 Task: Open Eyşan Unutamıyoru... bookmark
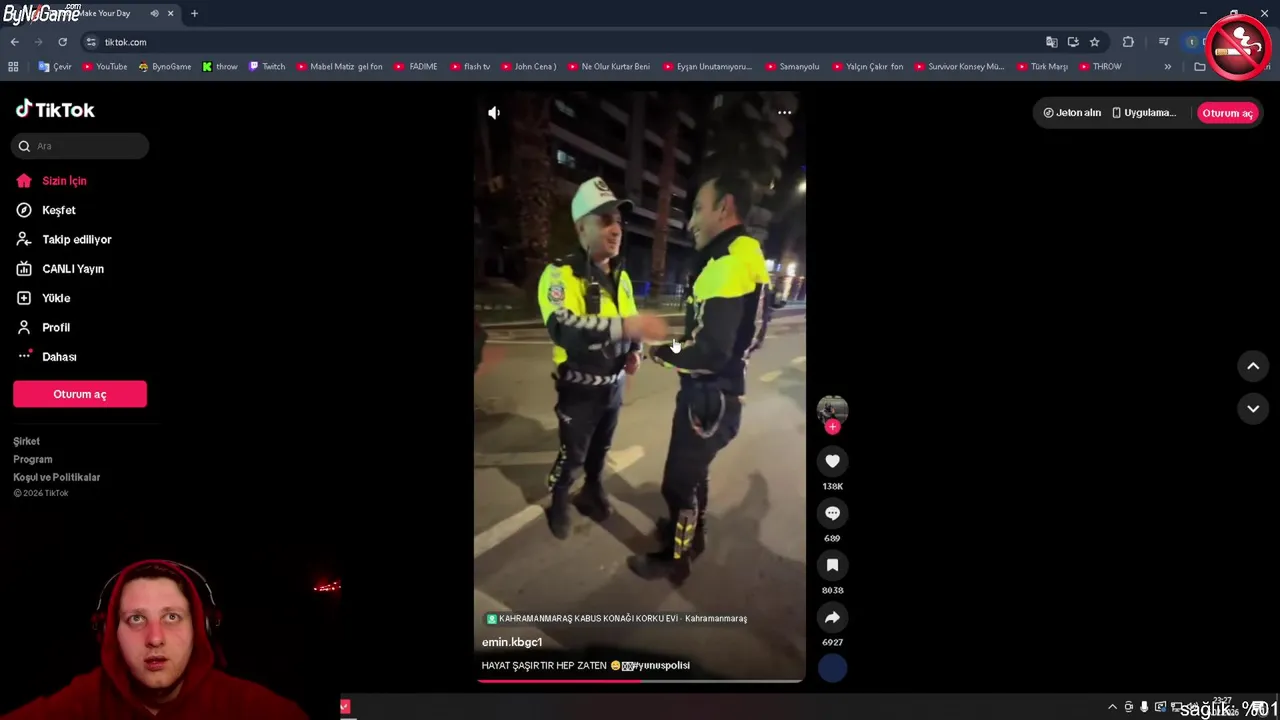click(707, 67)
